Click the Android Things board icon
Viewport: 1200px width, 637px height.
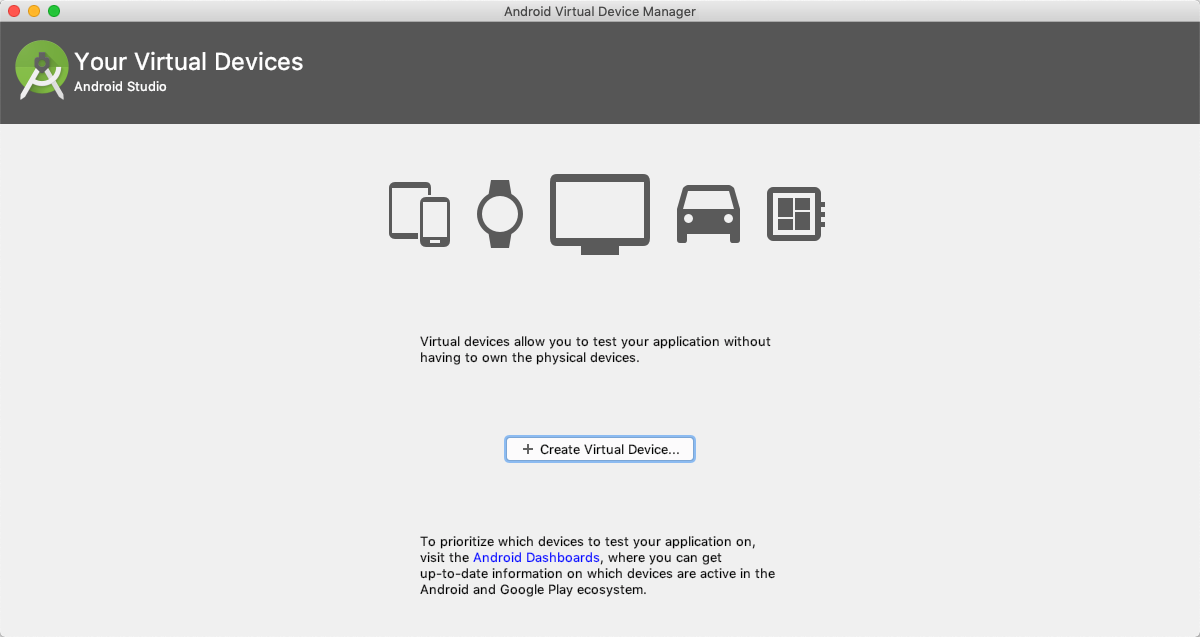pyautogui.click(x=796, y=214)
